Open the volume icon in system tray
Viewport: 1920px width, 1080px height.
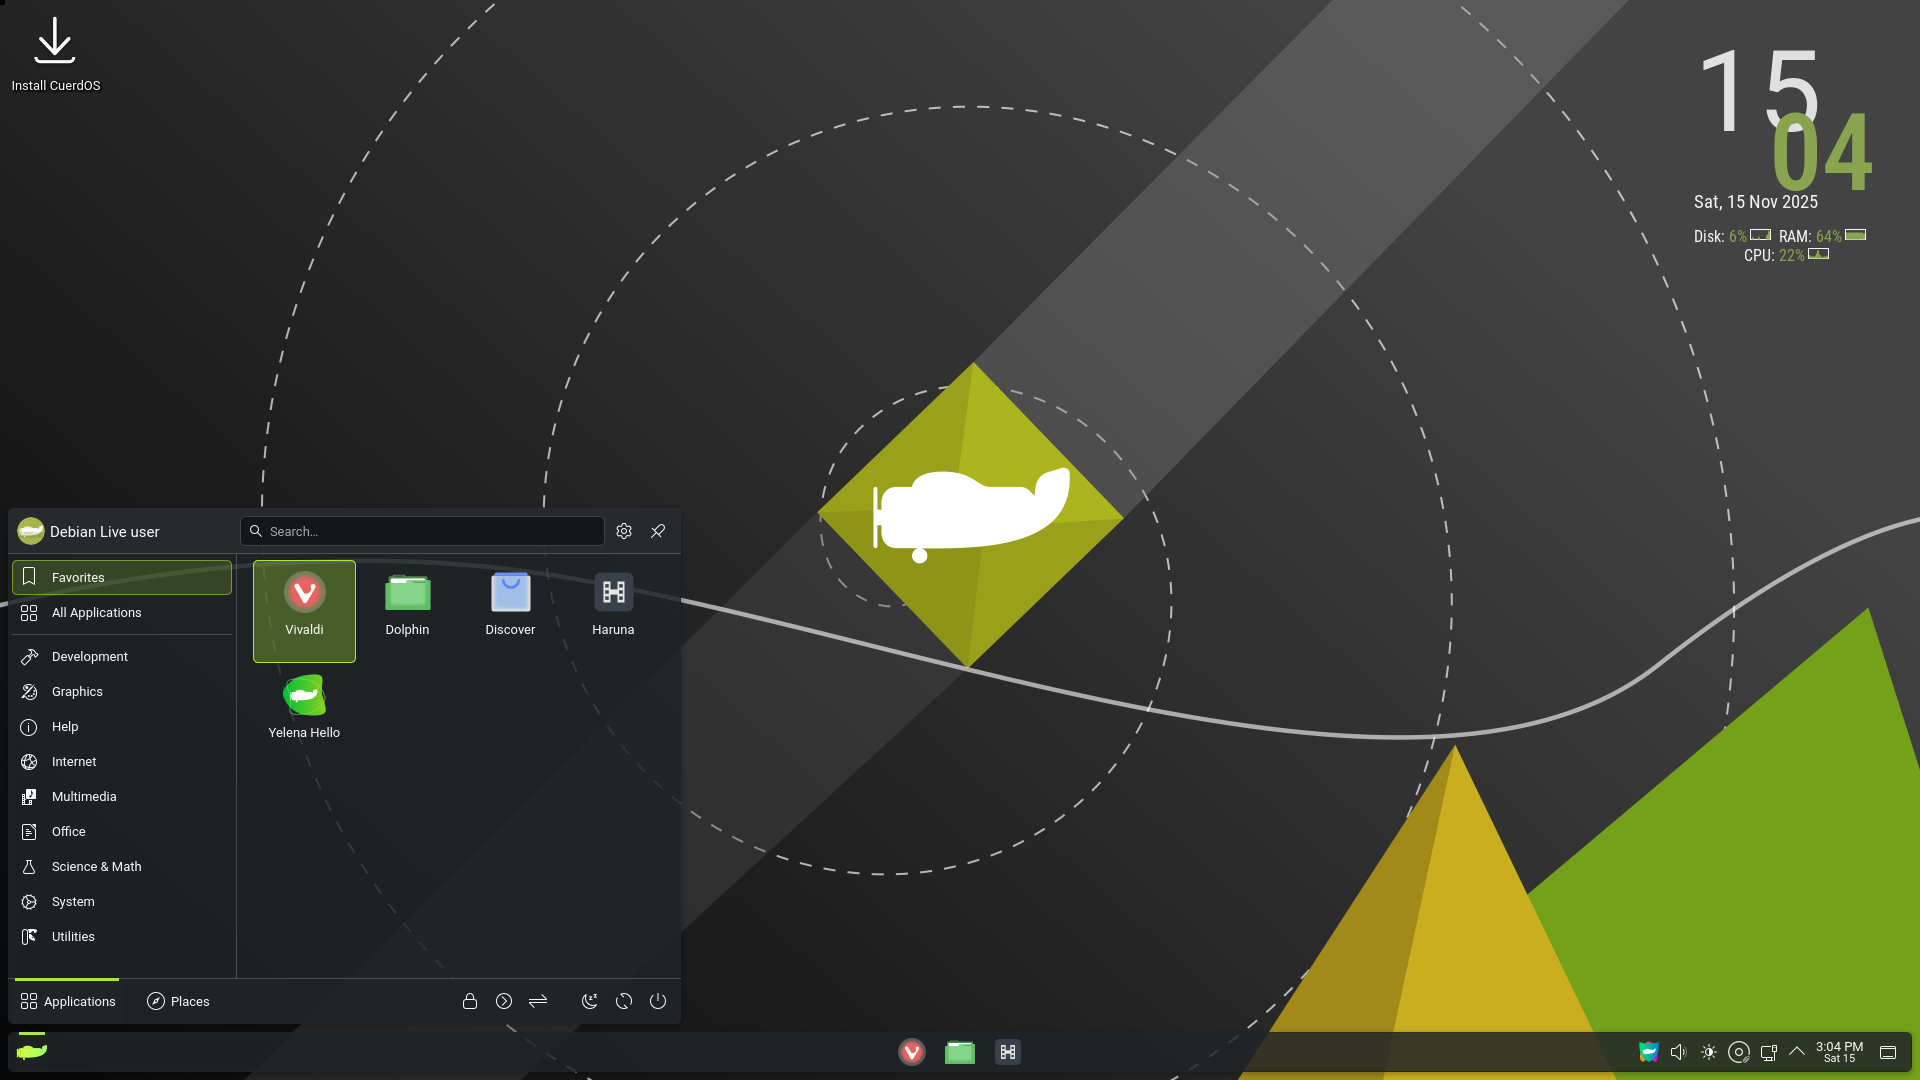tap(1679, 1052)
